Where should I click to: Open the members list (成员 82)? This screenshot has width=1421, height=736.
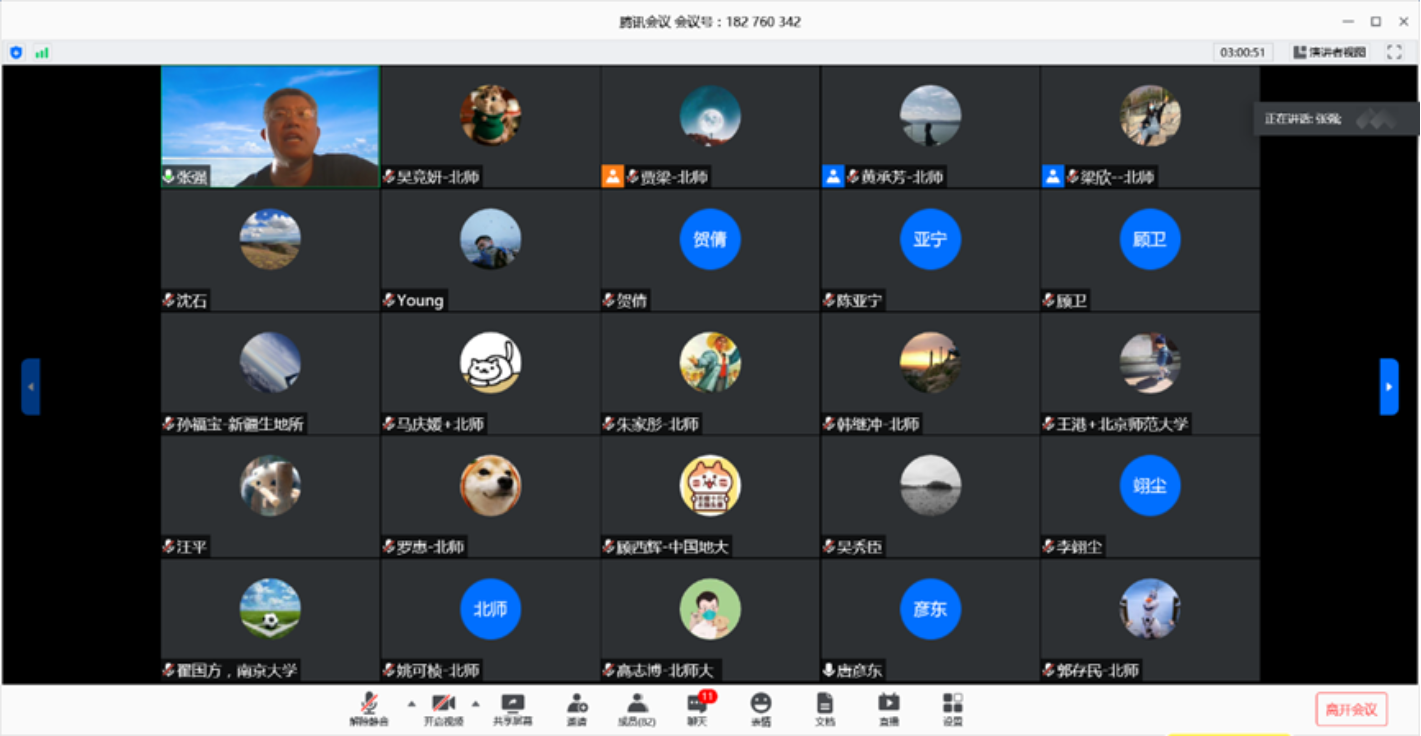pos(636,707)
